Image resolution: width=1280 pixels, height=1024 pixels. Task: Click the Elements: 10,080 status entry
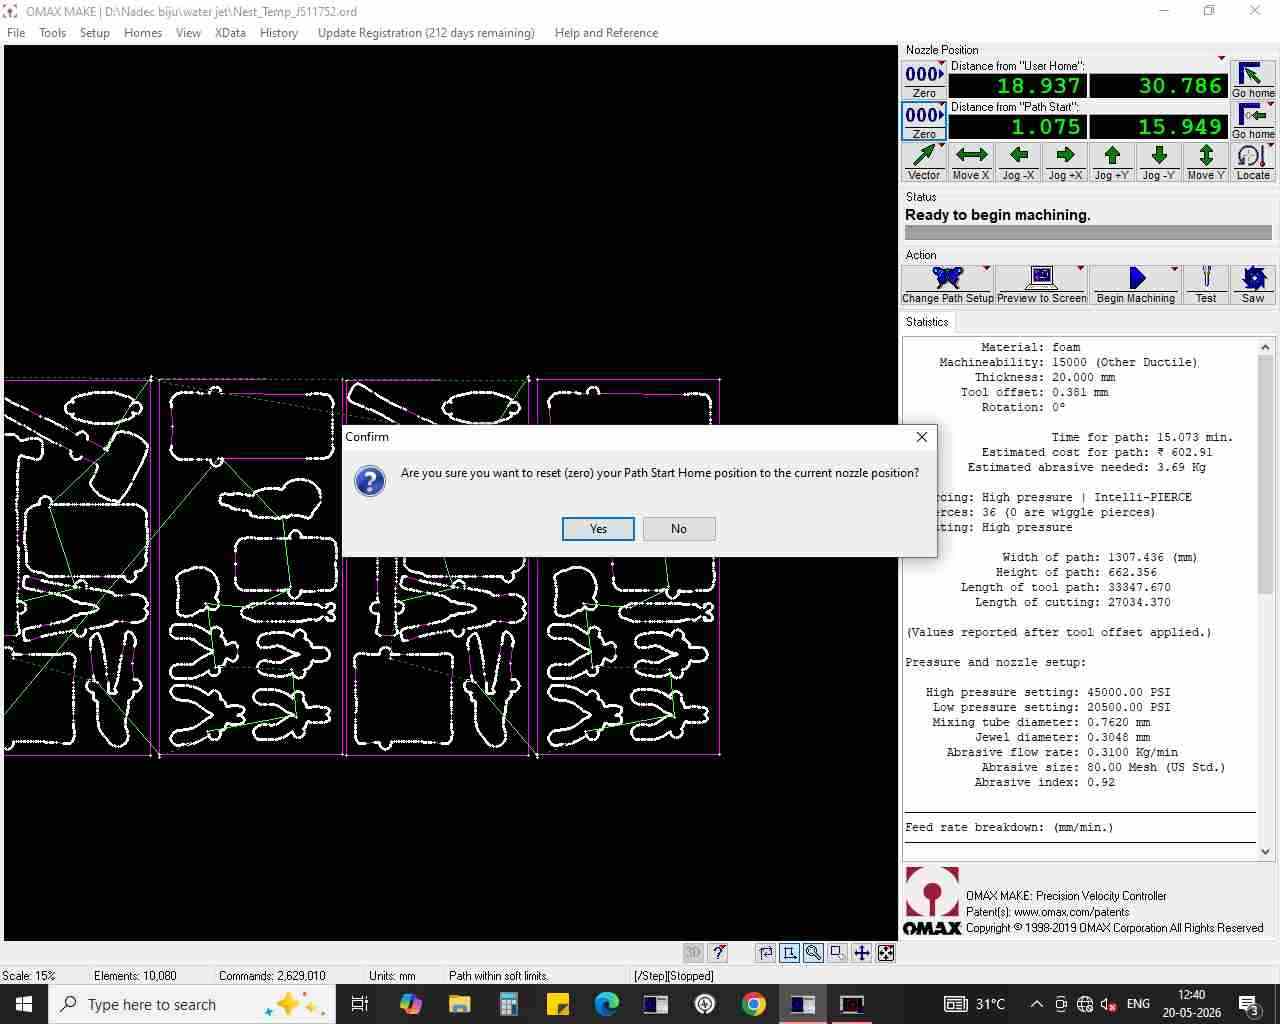point(135,976)
